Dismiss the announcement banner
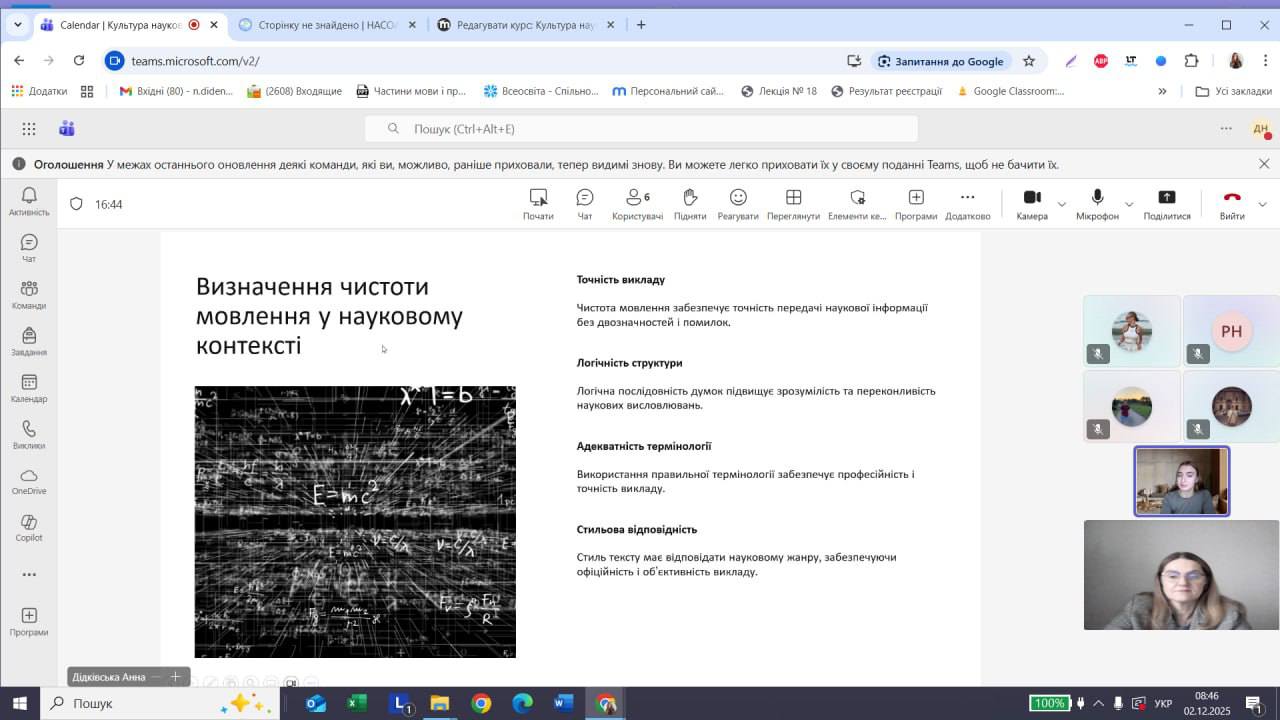Image resolution: width=1280 pixels, height=720 pixels. coord(1264,164)
